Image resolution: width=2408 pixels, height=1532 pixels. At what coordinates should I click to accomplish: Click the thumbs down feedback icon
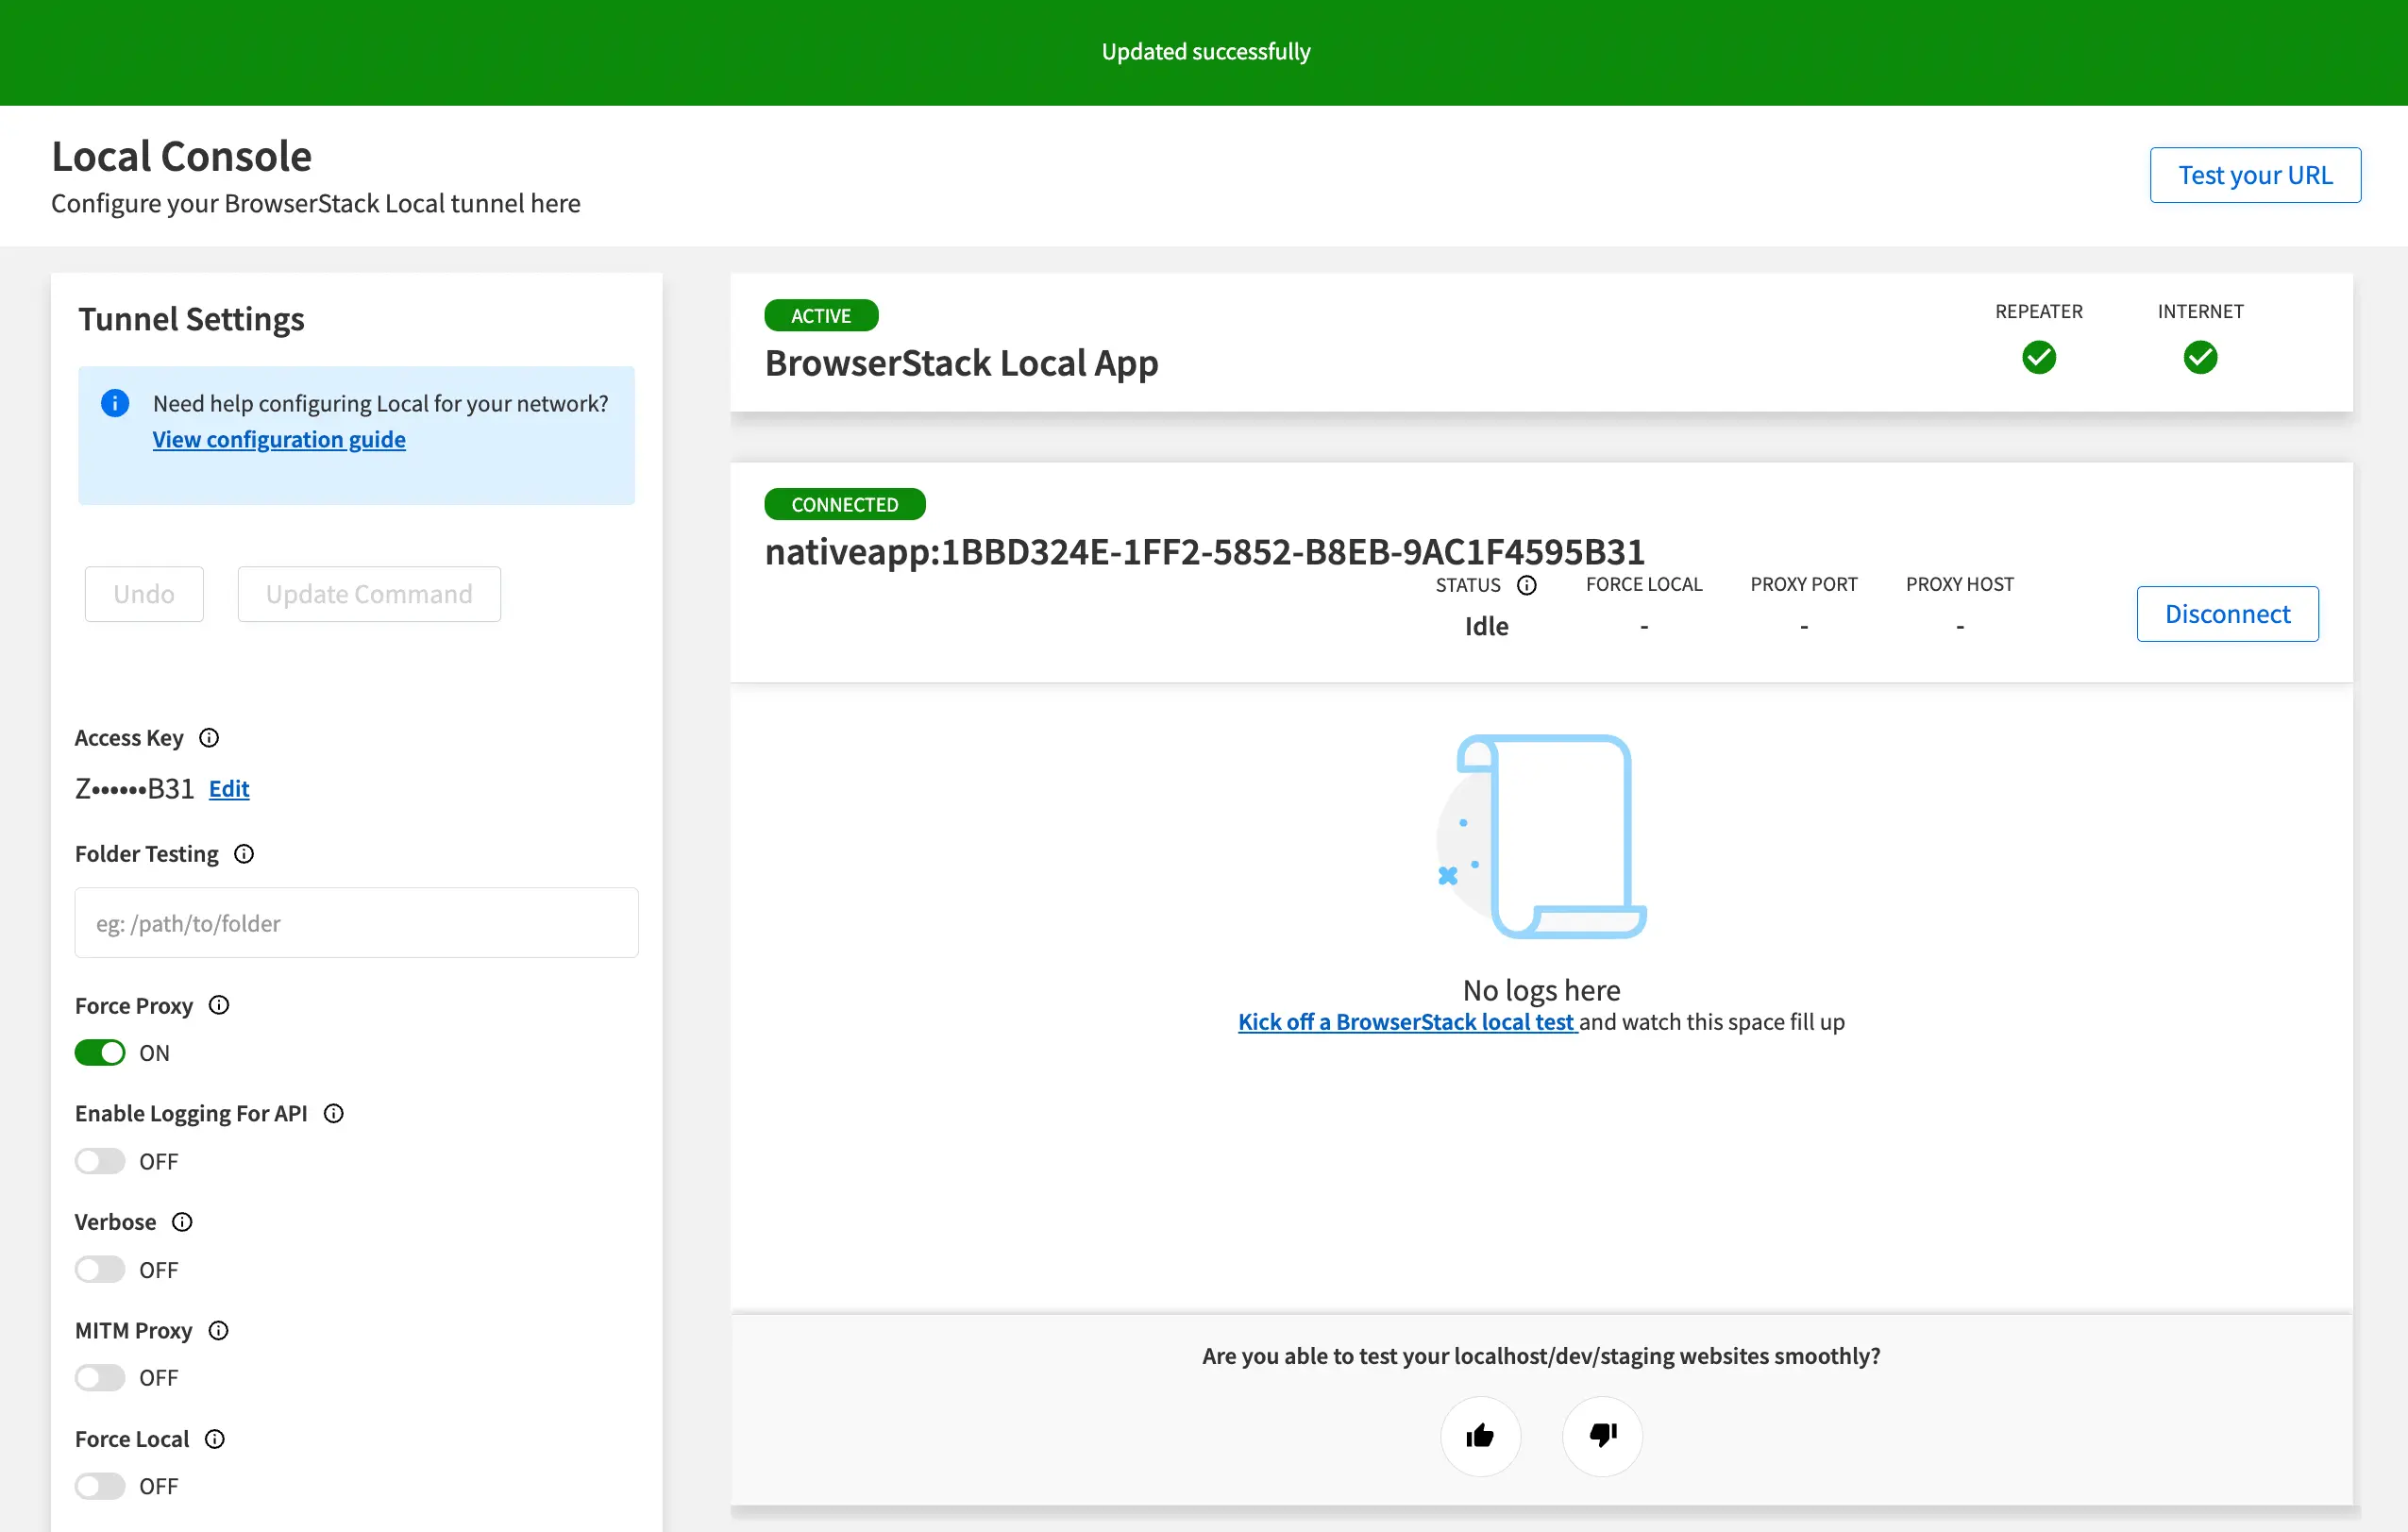[x=1602, y=1436]
